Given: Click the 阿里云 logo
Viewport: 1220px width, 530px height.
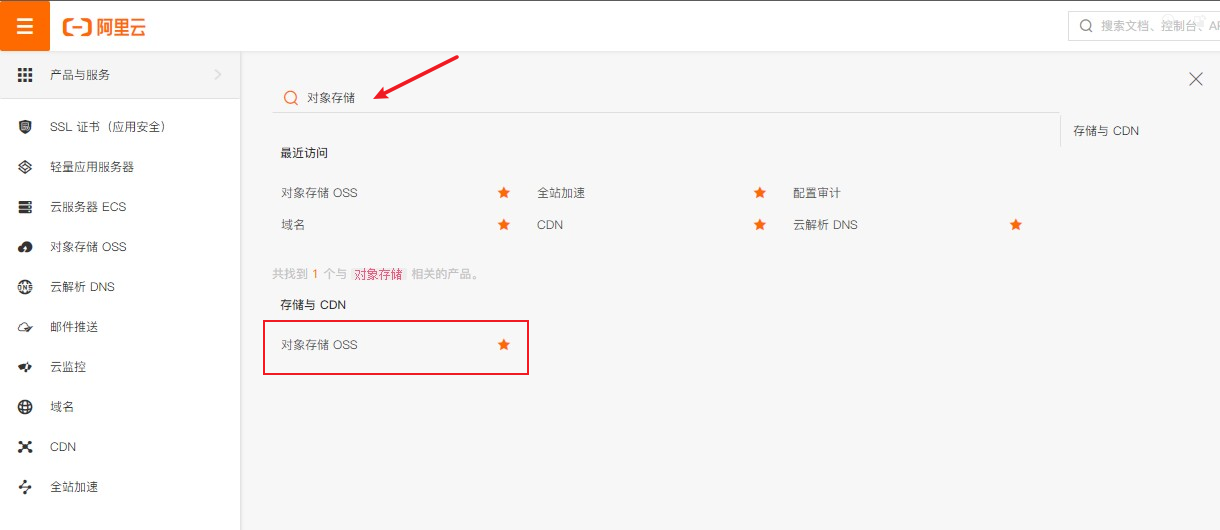Looking at the screenshot, I should (x=104, y=27).
